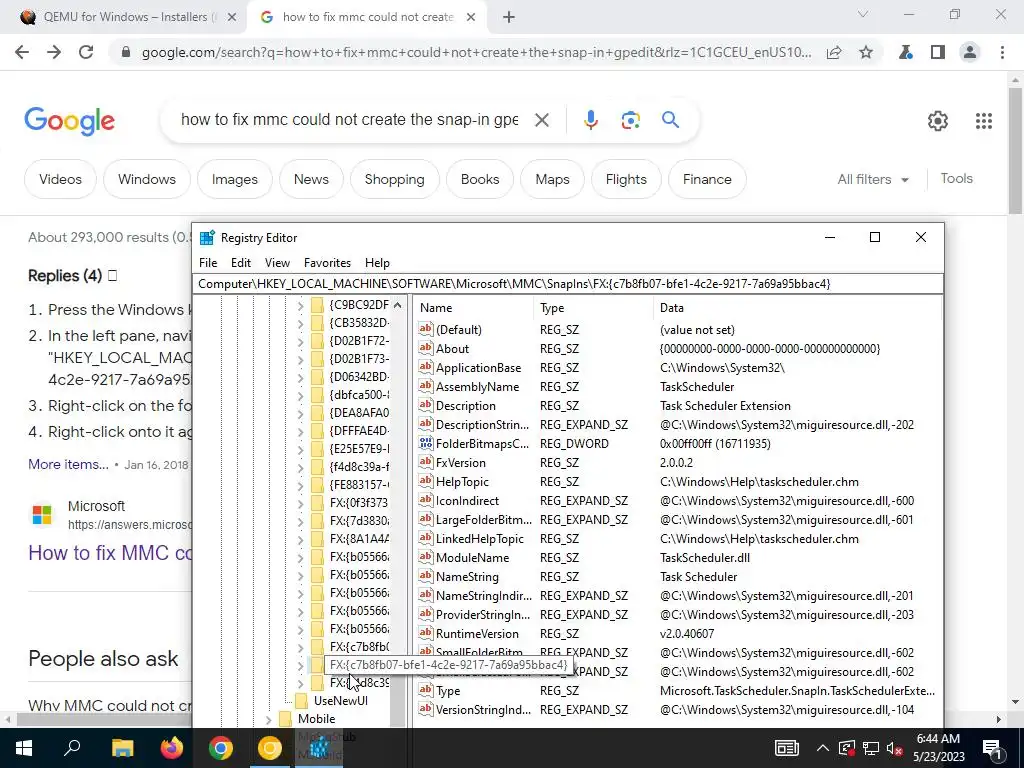
Task: Click the Chrome URL address bar
Action: pyautogui.click(x=476, y=52)
